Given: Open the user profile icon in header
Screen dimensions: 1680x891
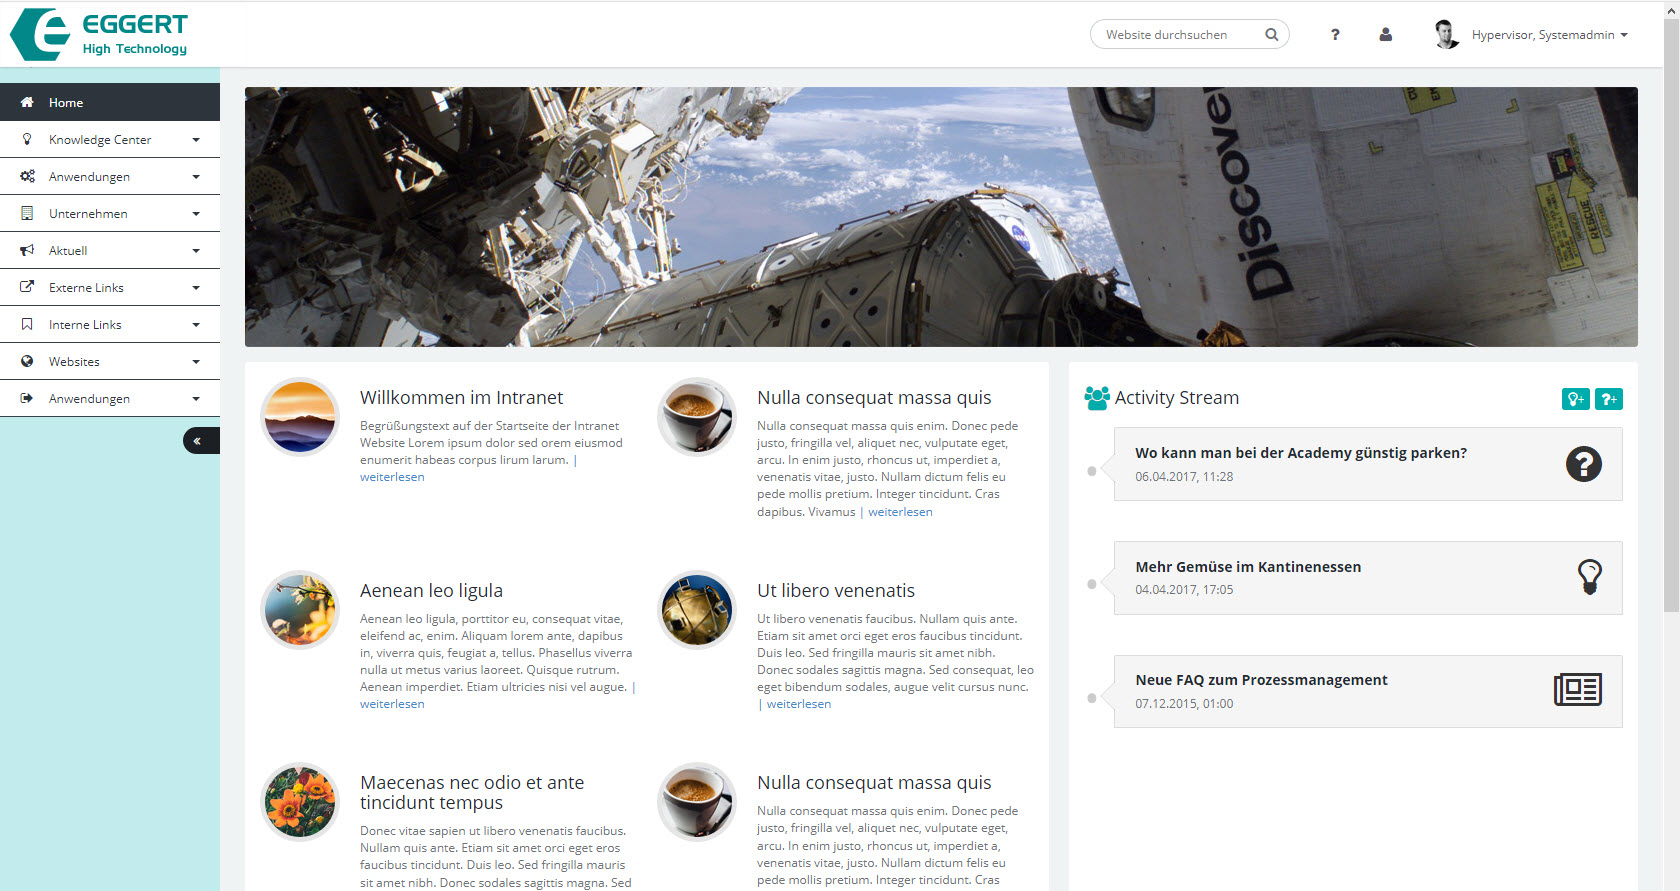Looking at the screenshot, I should point(1385,35).
